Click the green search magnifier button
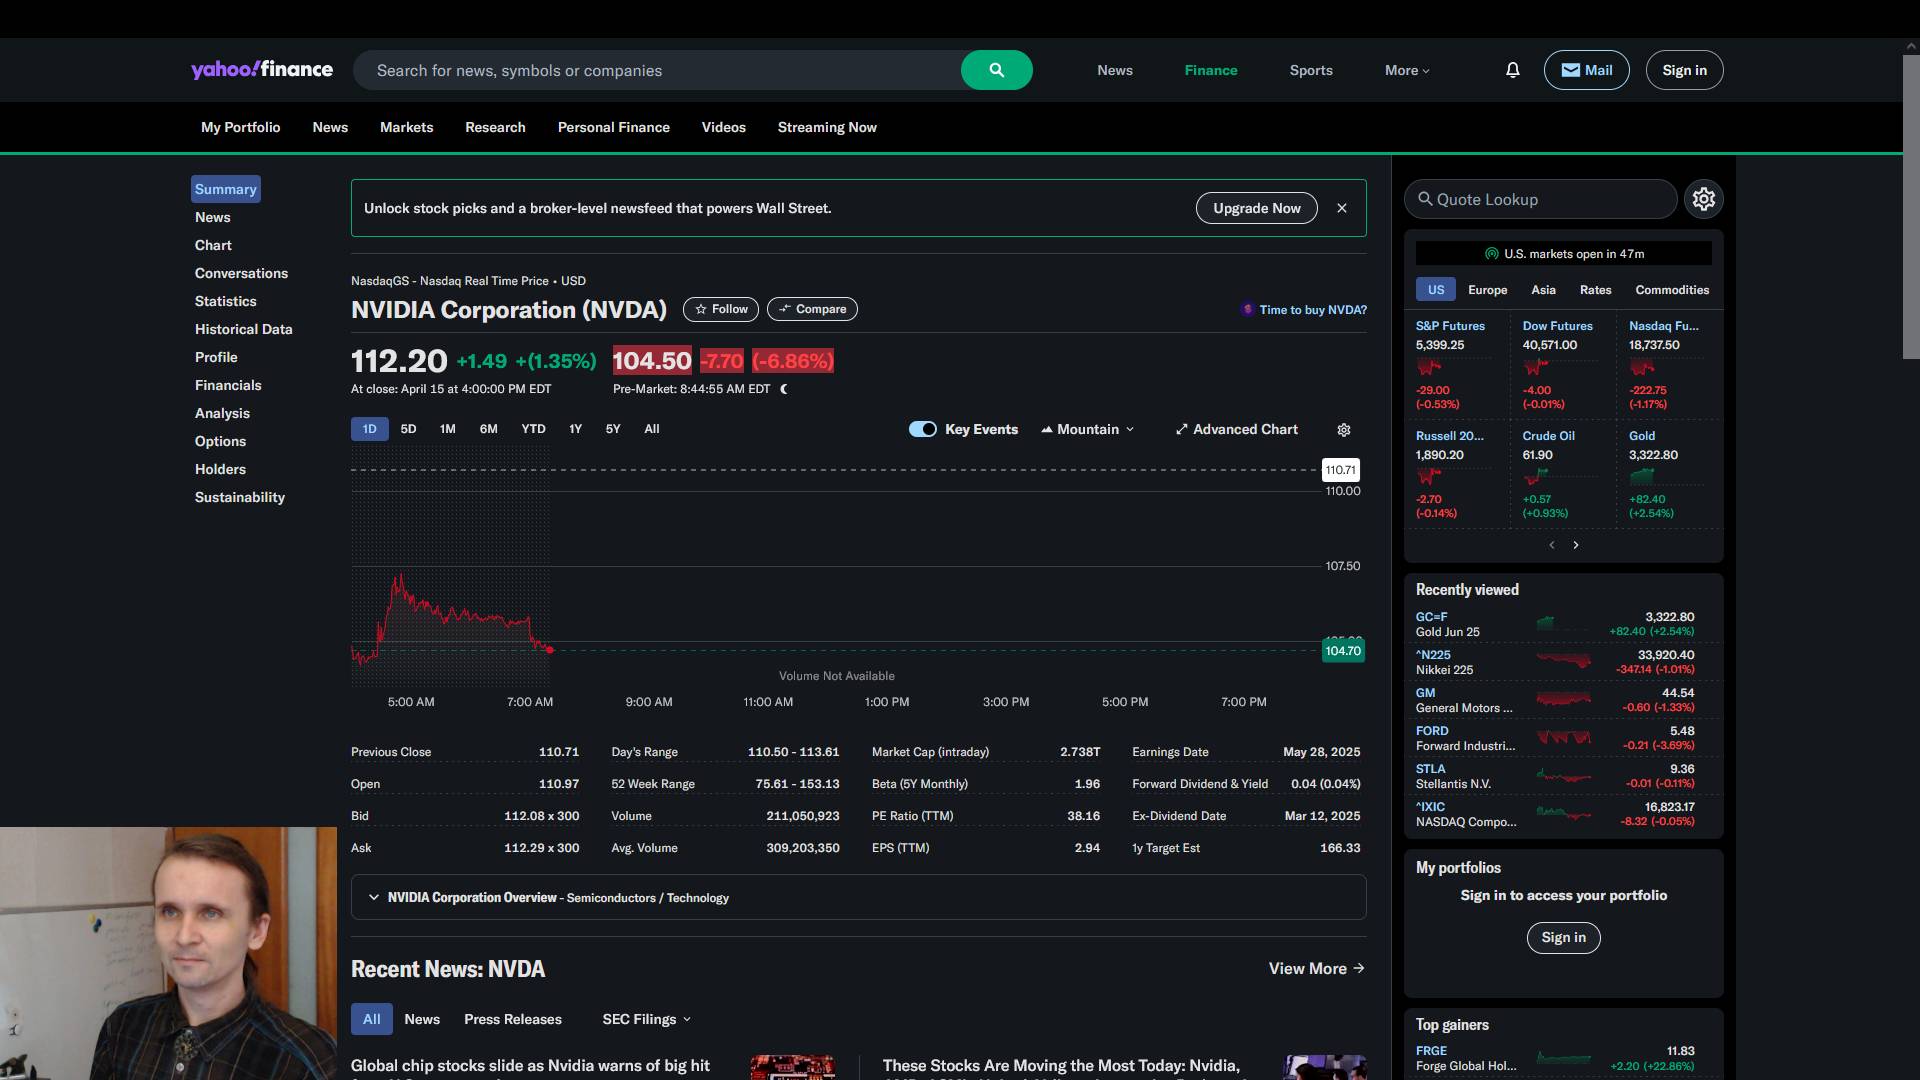The height and width of the screenshot is (1080, 1920). point(996,70)
